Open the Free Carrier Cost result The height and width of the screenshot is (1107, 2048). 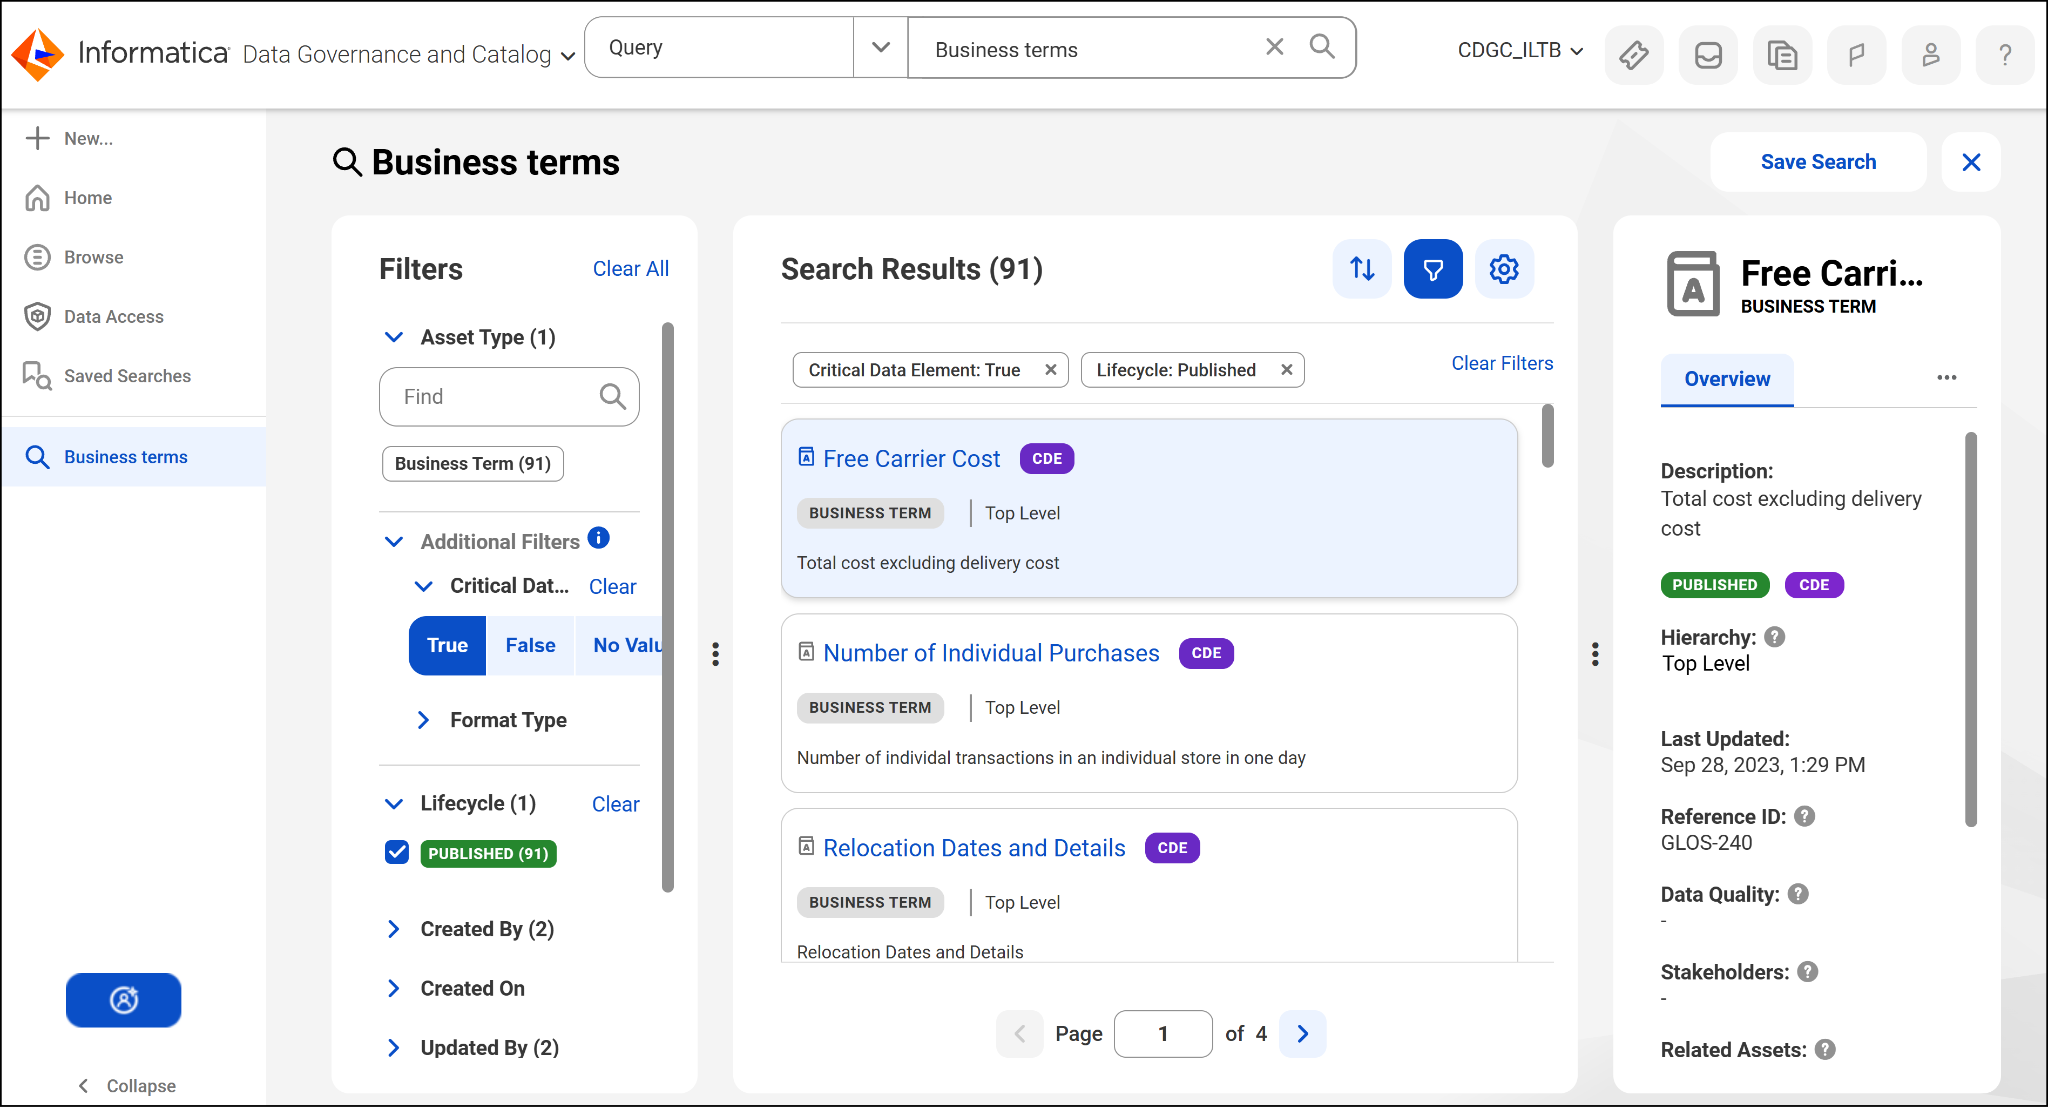911,459
